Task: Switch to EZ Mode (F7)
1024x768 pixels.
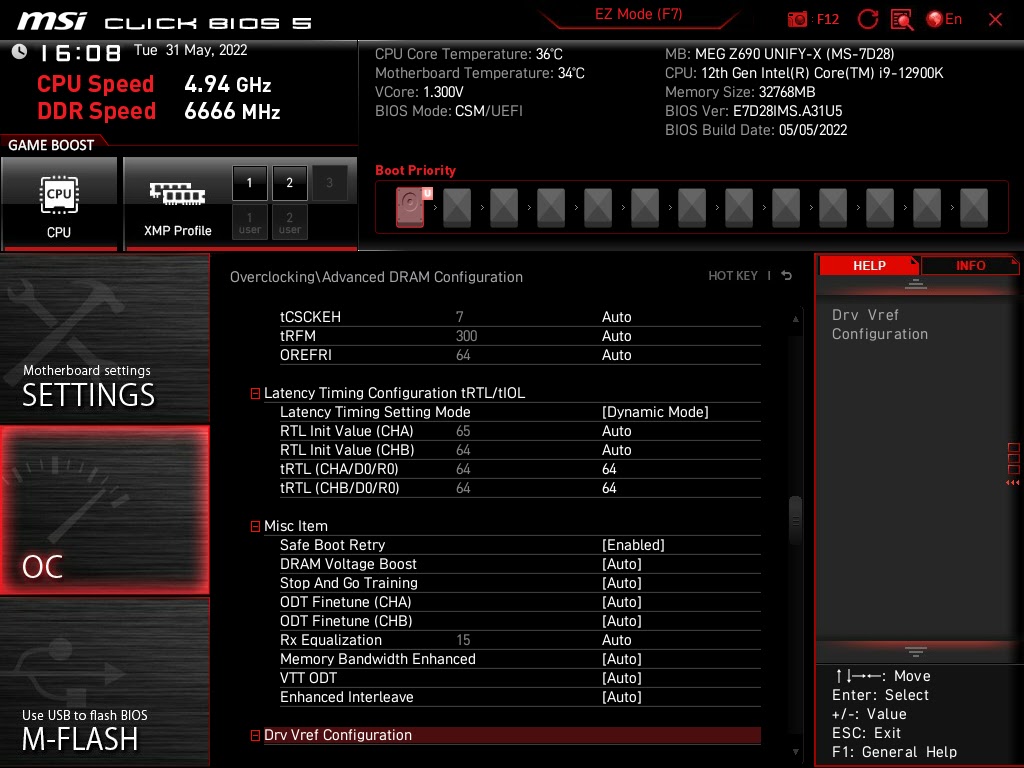Action: pyautogui.click(x=639, y=14)
